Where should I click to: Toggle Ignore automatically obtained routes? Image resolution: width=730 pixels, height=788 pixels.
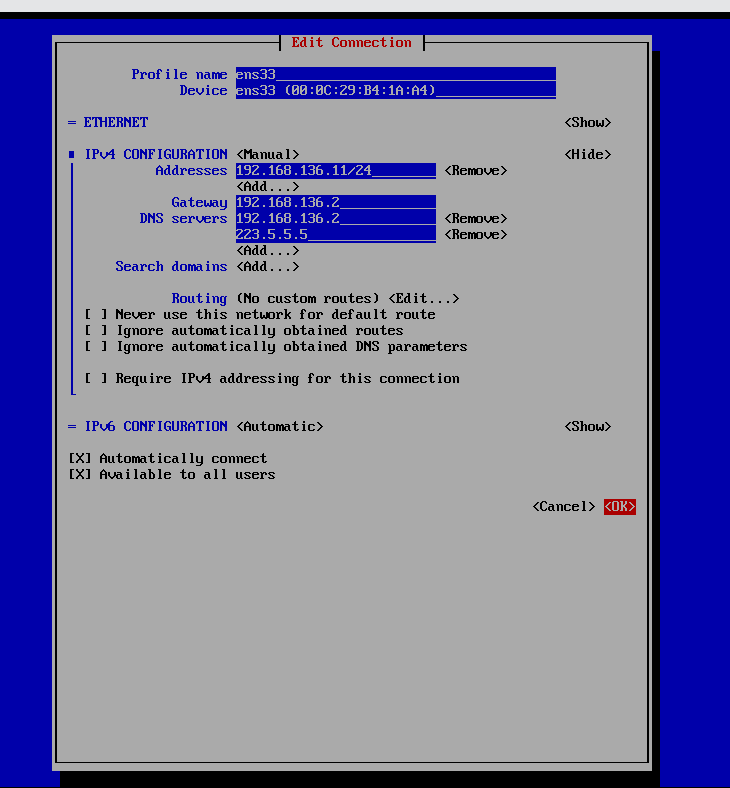pyautogui.click(x=96, y=330)
